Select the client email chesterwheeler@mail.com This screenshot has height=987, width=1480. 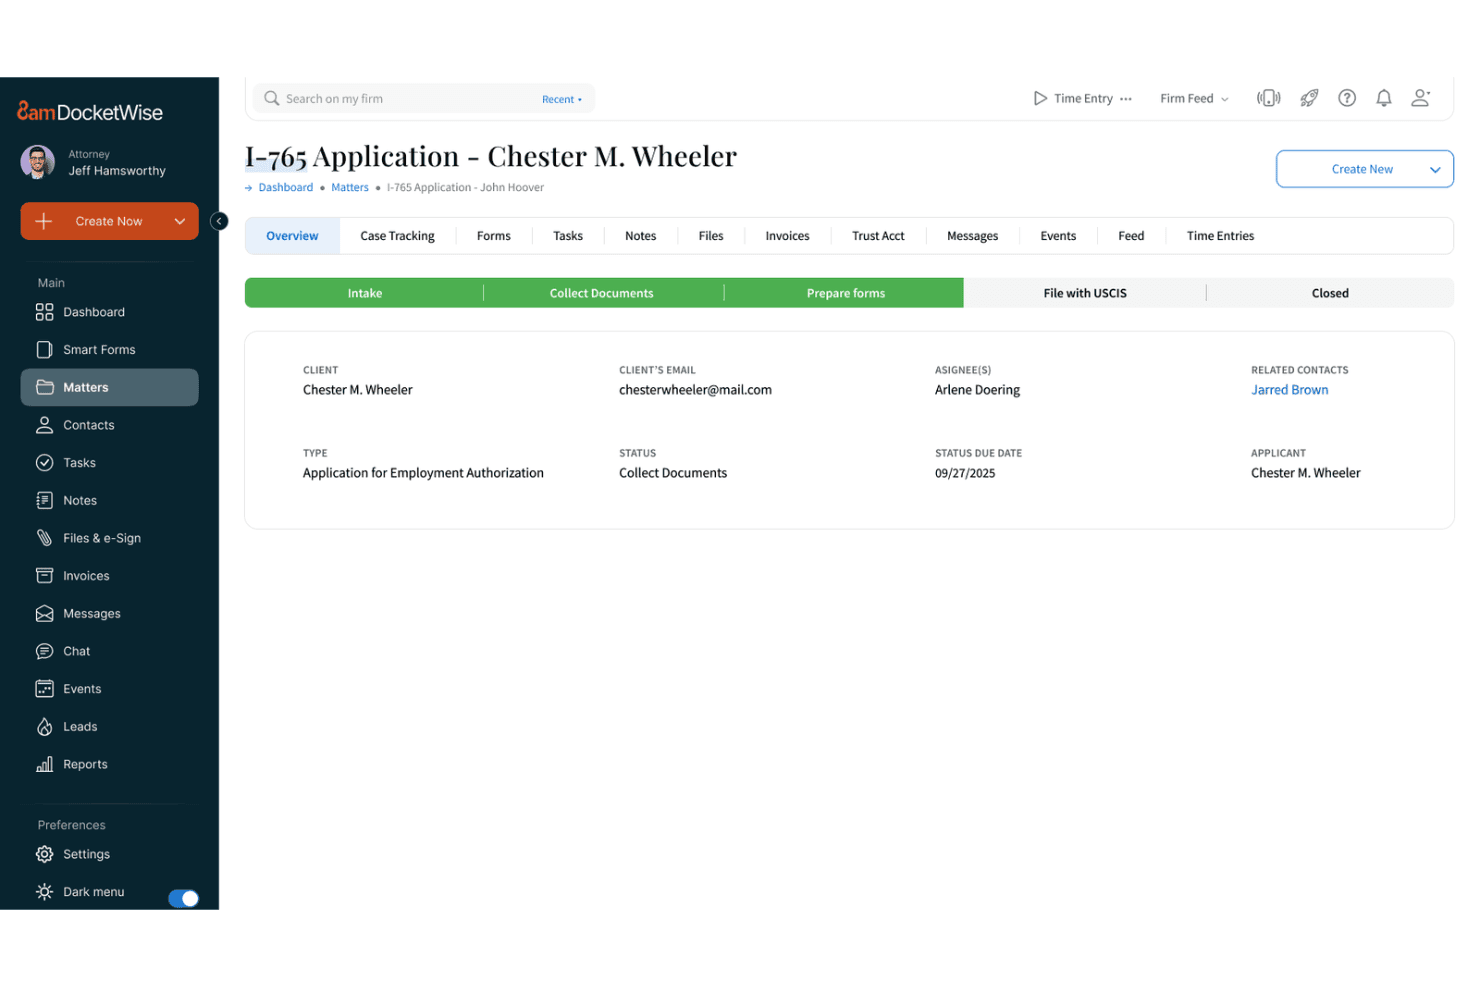695,390
